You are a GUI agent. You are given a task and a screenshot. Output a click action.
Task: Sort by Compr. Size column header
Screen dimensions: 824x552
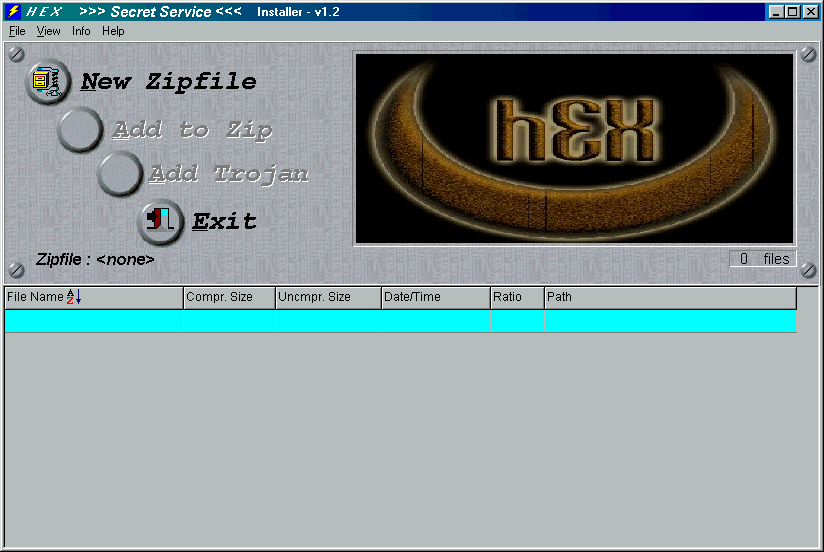[x=229, y=297]
